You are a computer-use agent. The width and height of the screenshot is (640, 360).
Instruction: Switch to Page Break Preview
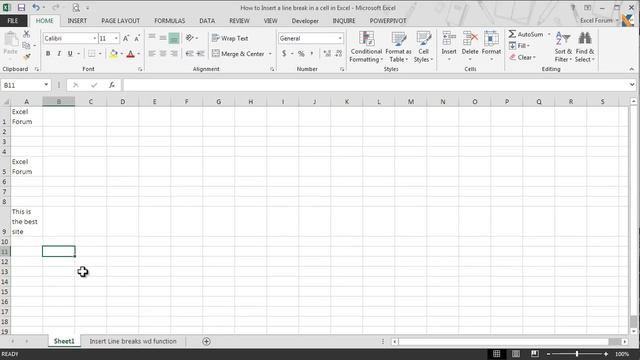pyautogui.click(x=535, y=354)
